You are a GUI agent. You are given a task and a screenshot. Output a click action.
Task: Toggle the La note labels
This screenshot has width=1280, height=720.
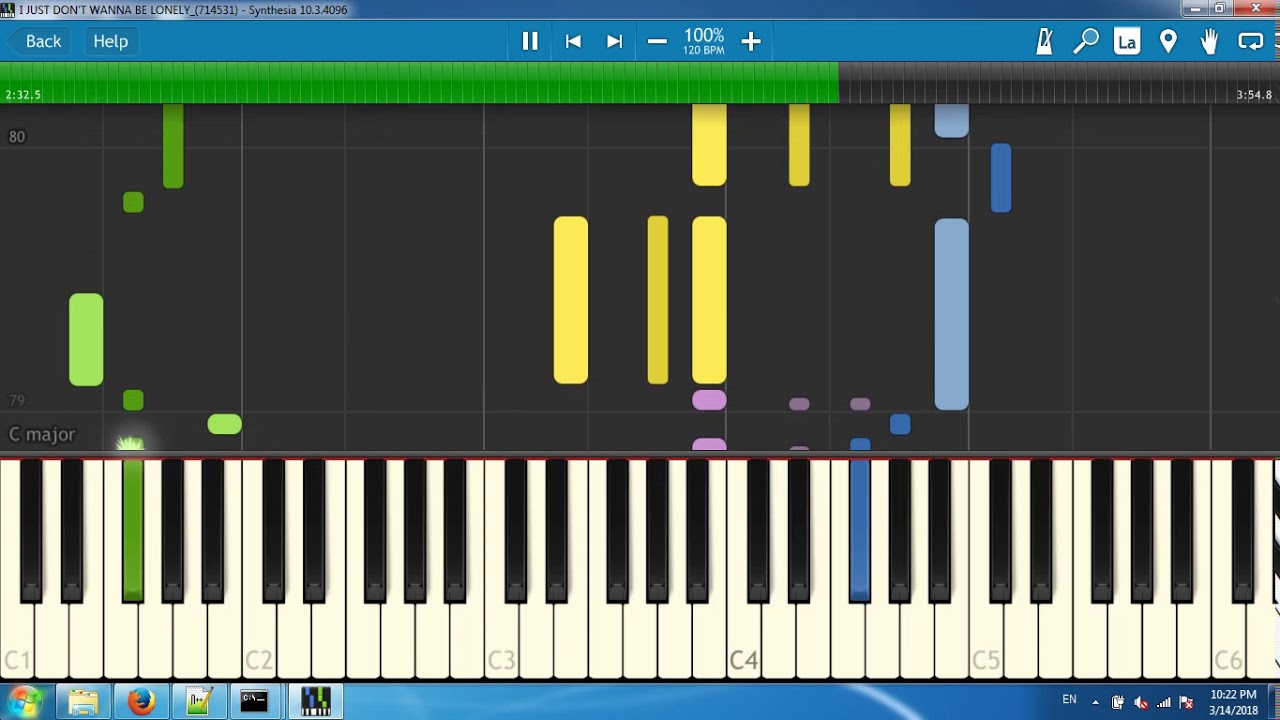click(1127, 41)
